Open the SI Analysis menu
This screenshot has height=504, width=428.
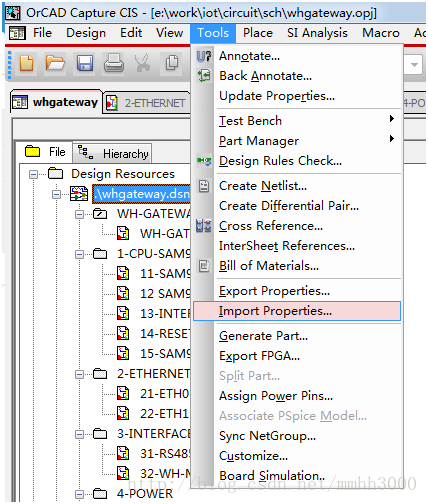[x=317, y=33]
